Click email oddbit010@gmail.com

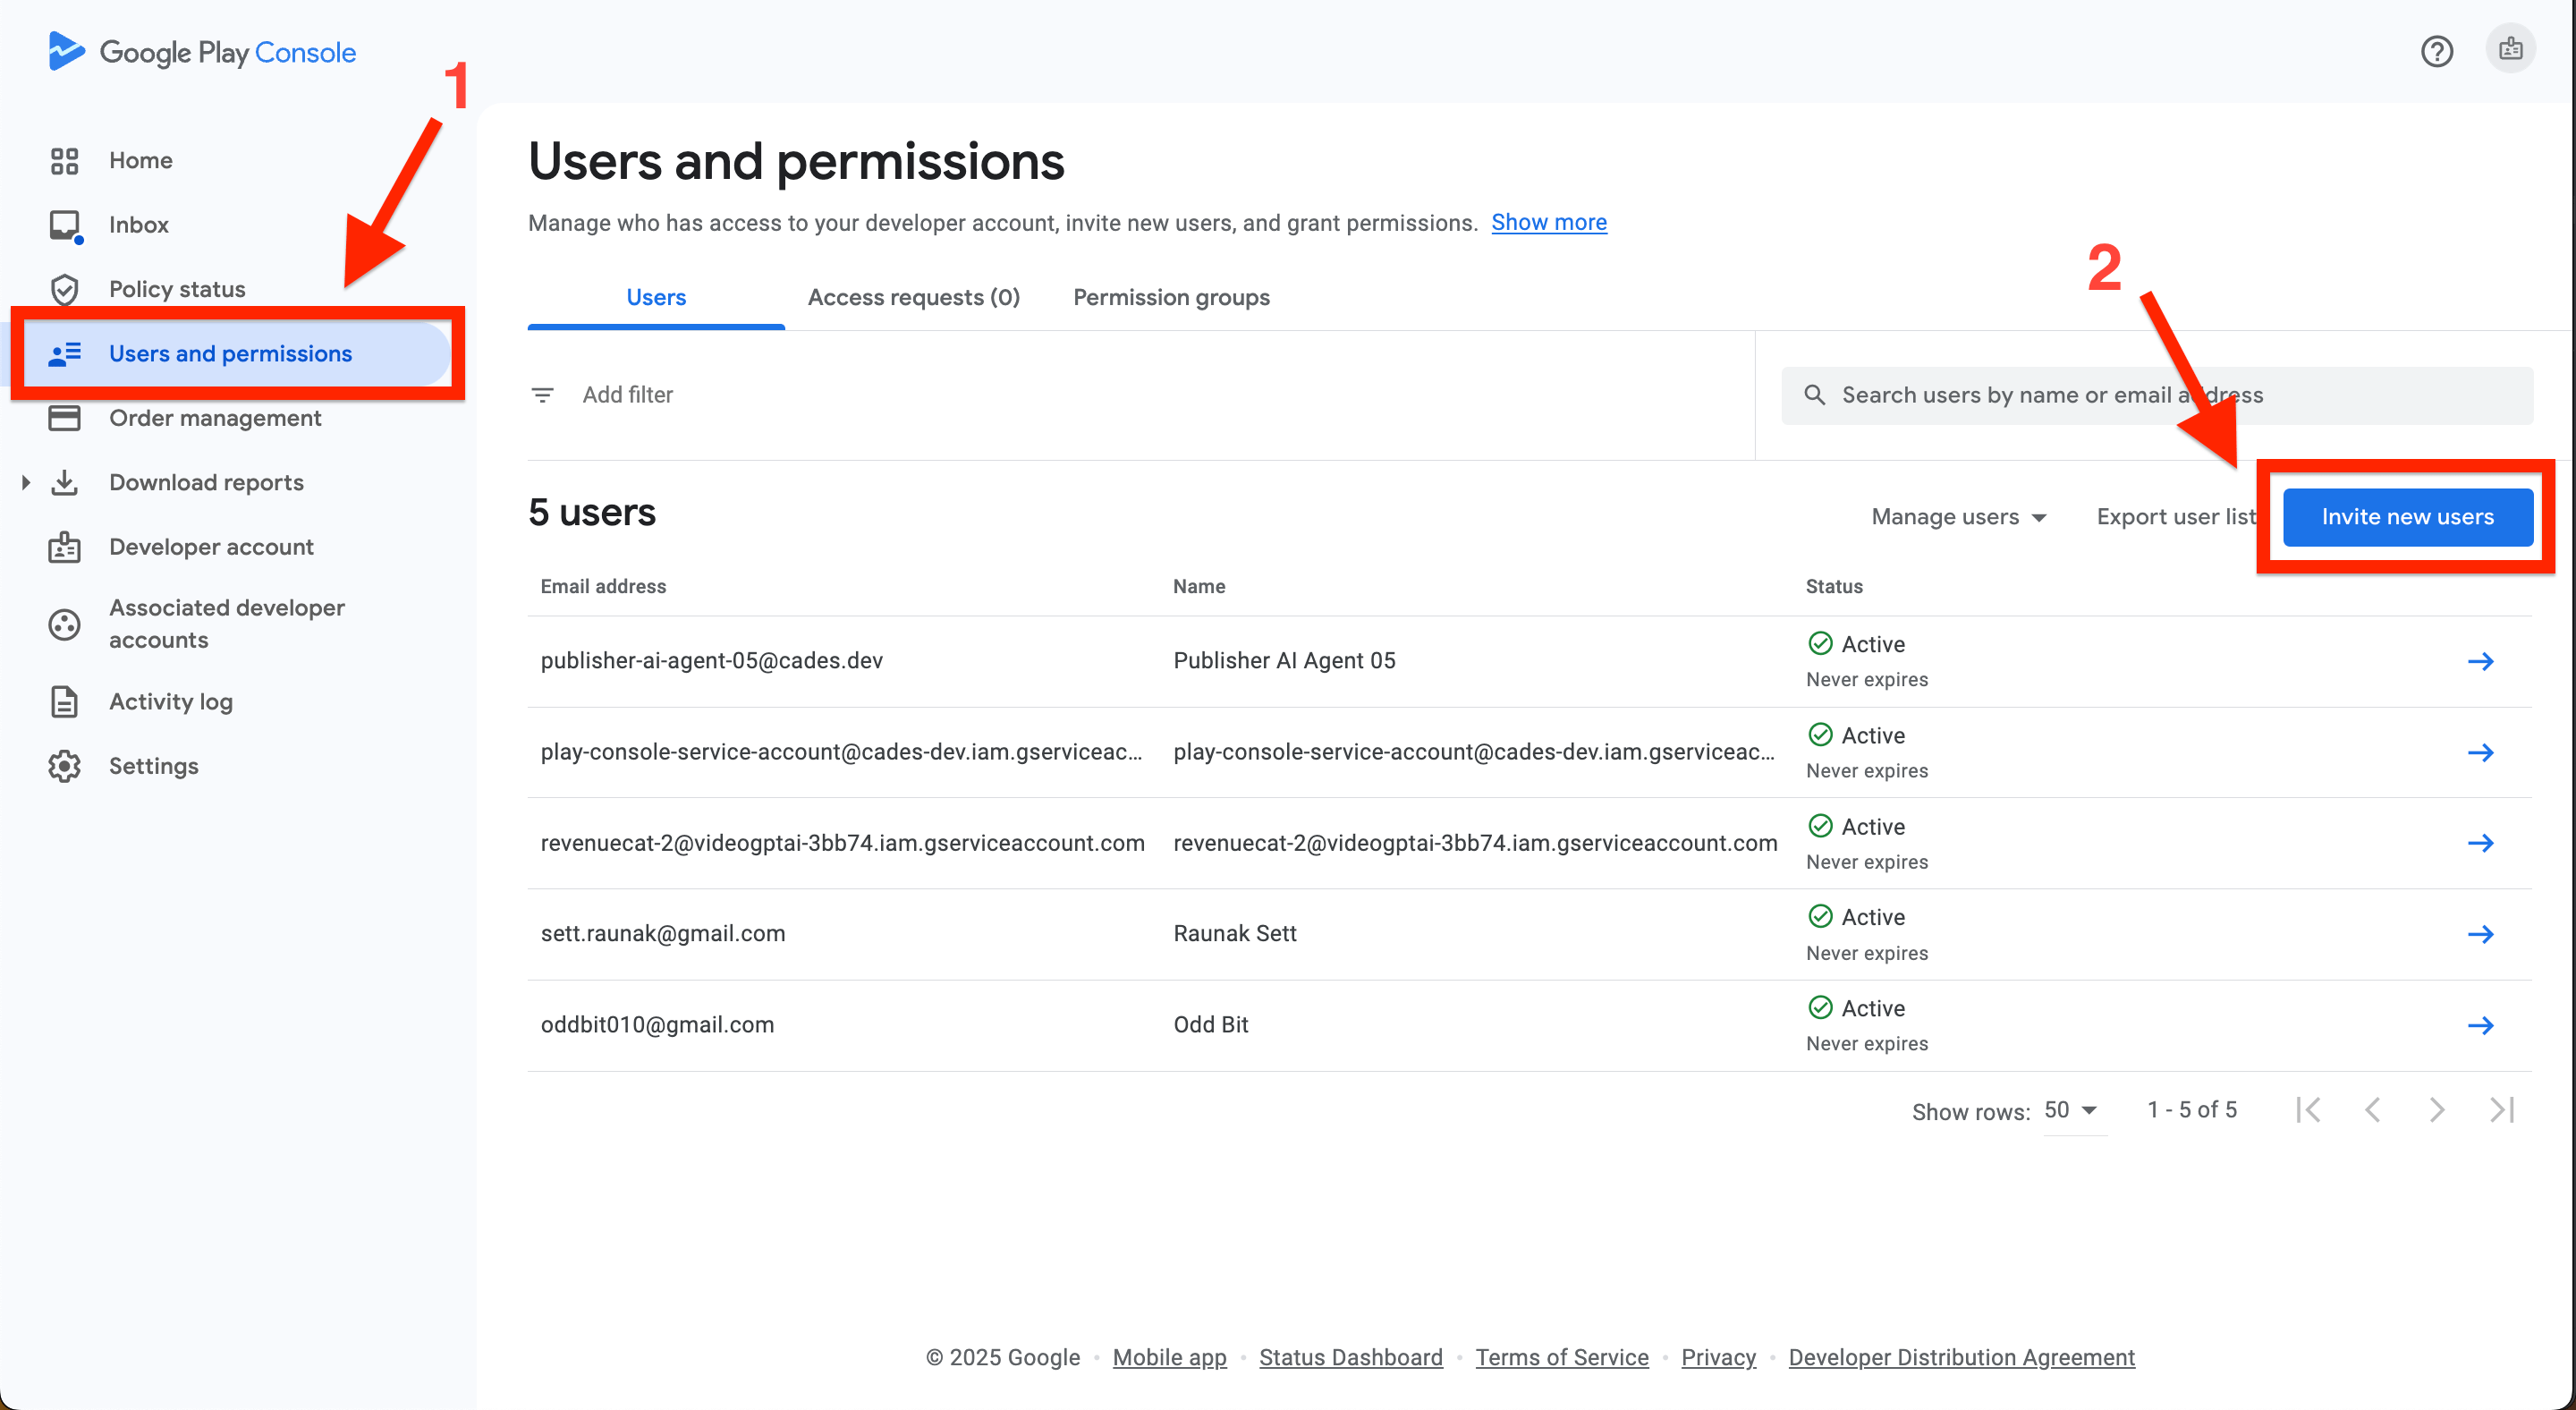(x=657, y=1025)
